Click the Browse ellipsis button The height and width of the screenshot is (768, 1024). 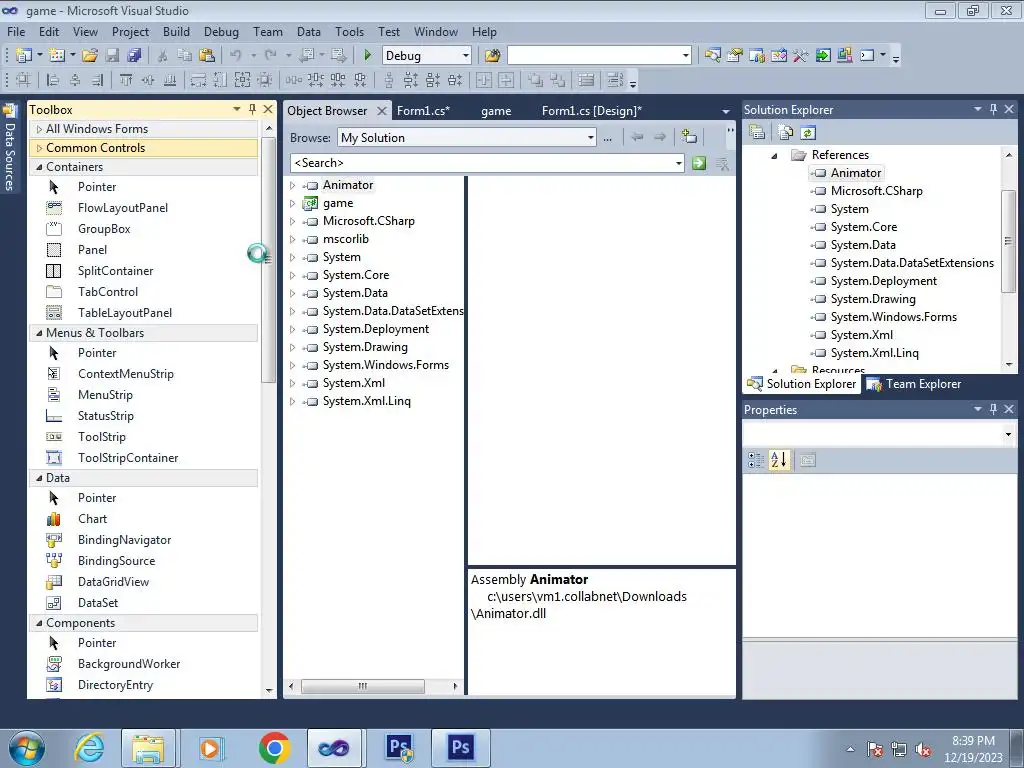[x=607, y=138]
